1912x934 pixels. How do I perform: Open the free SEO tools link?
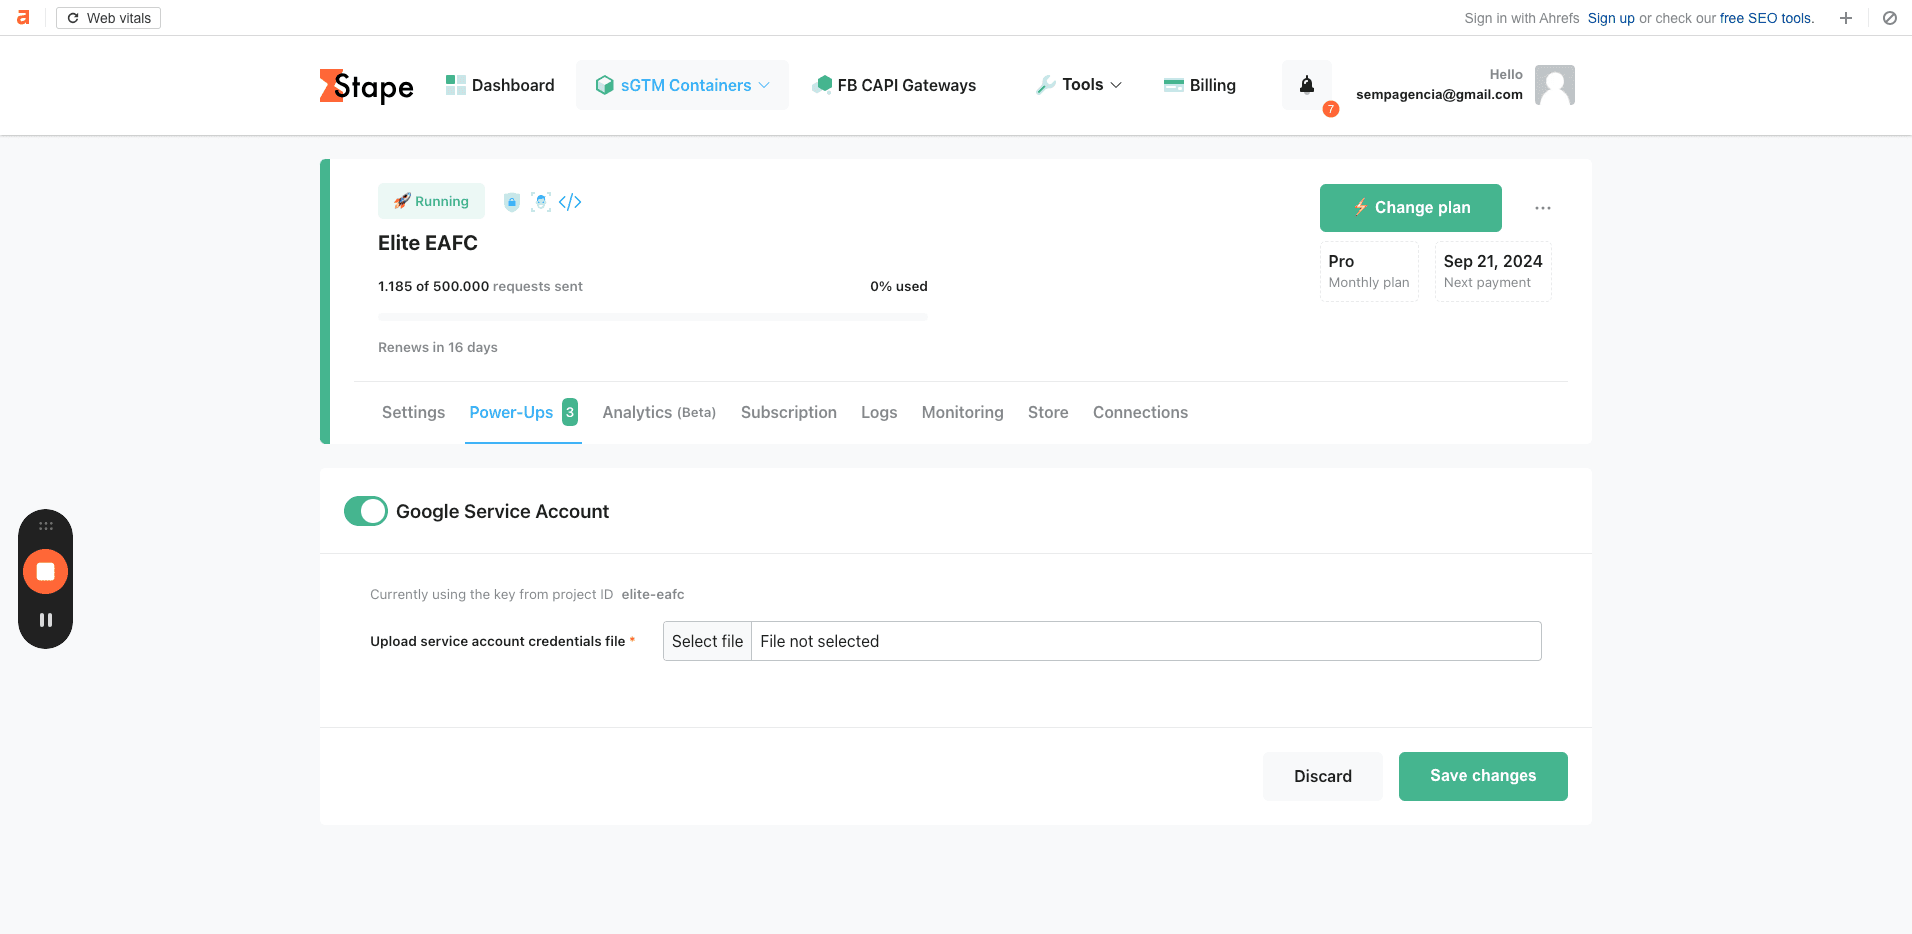point(1765,18)
